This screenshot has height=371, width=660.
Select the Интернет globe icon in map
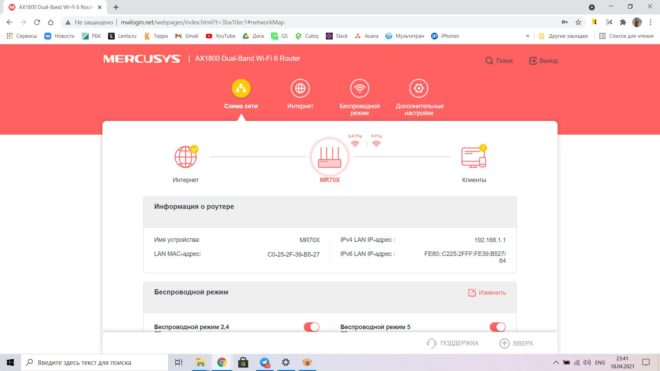186,157
